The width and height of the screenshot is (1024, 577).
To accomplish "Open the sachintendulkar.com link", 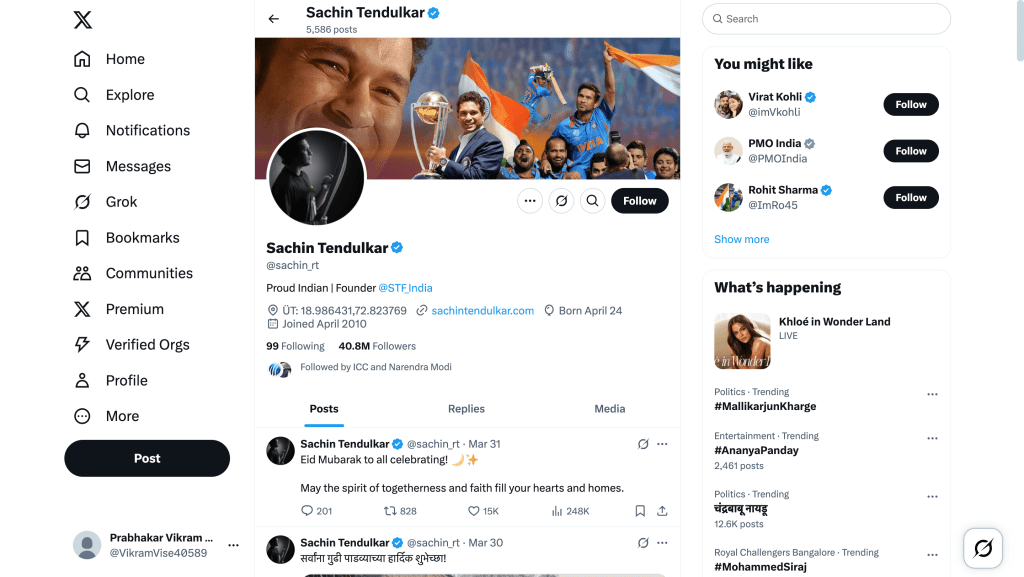I will [x=482, y=311].
